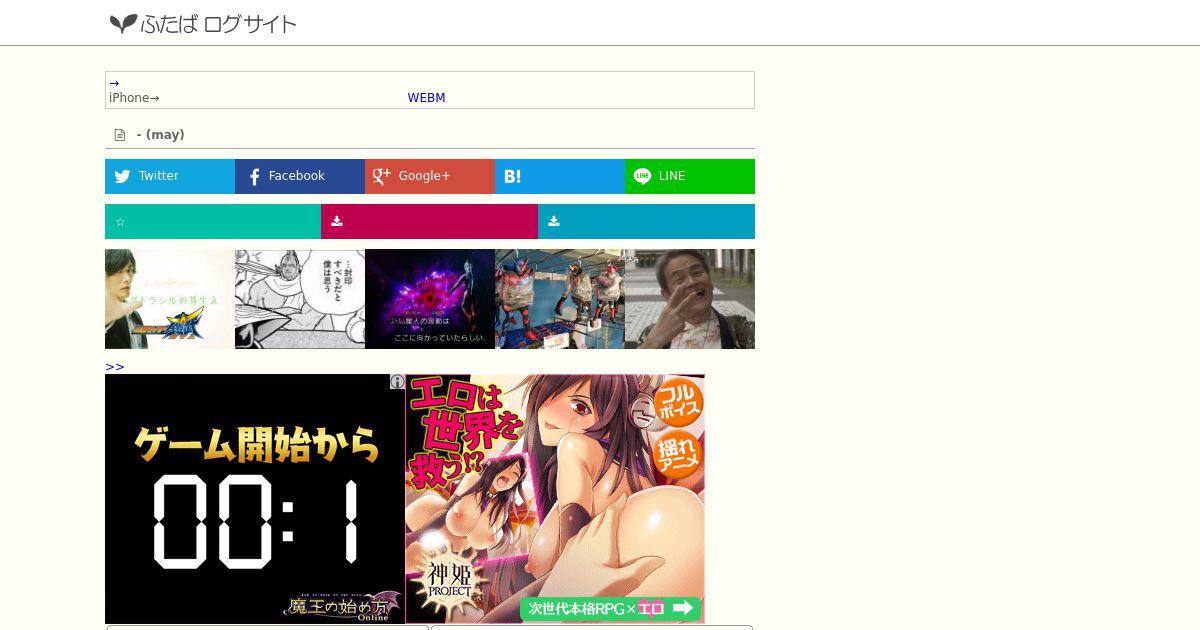
Task: Share the page on LINE
Action: [690, 176]
